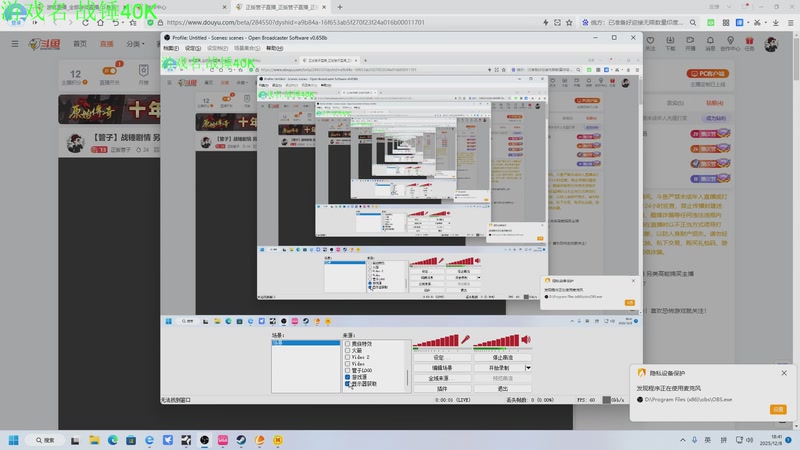Image resolution: width=800 pixels, height=450 pixels.
Task: Select the highlighted scene in OBS list
Action: tap(306, 343)
